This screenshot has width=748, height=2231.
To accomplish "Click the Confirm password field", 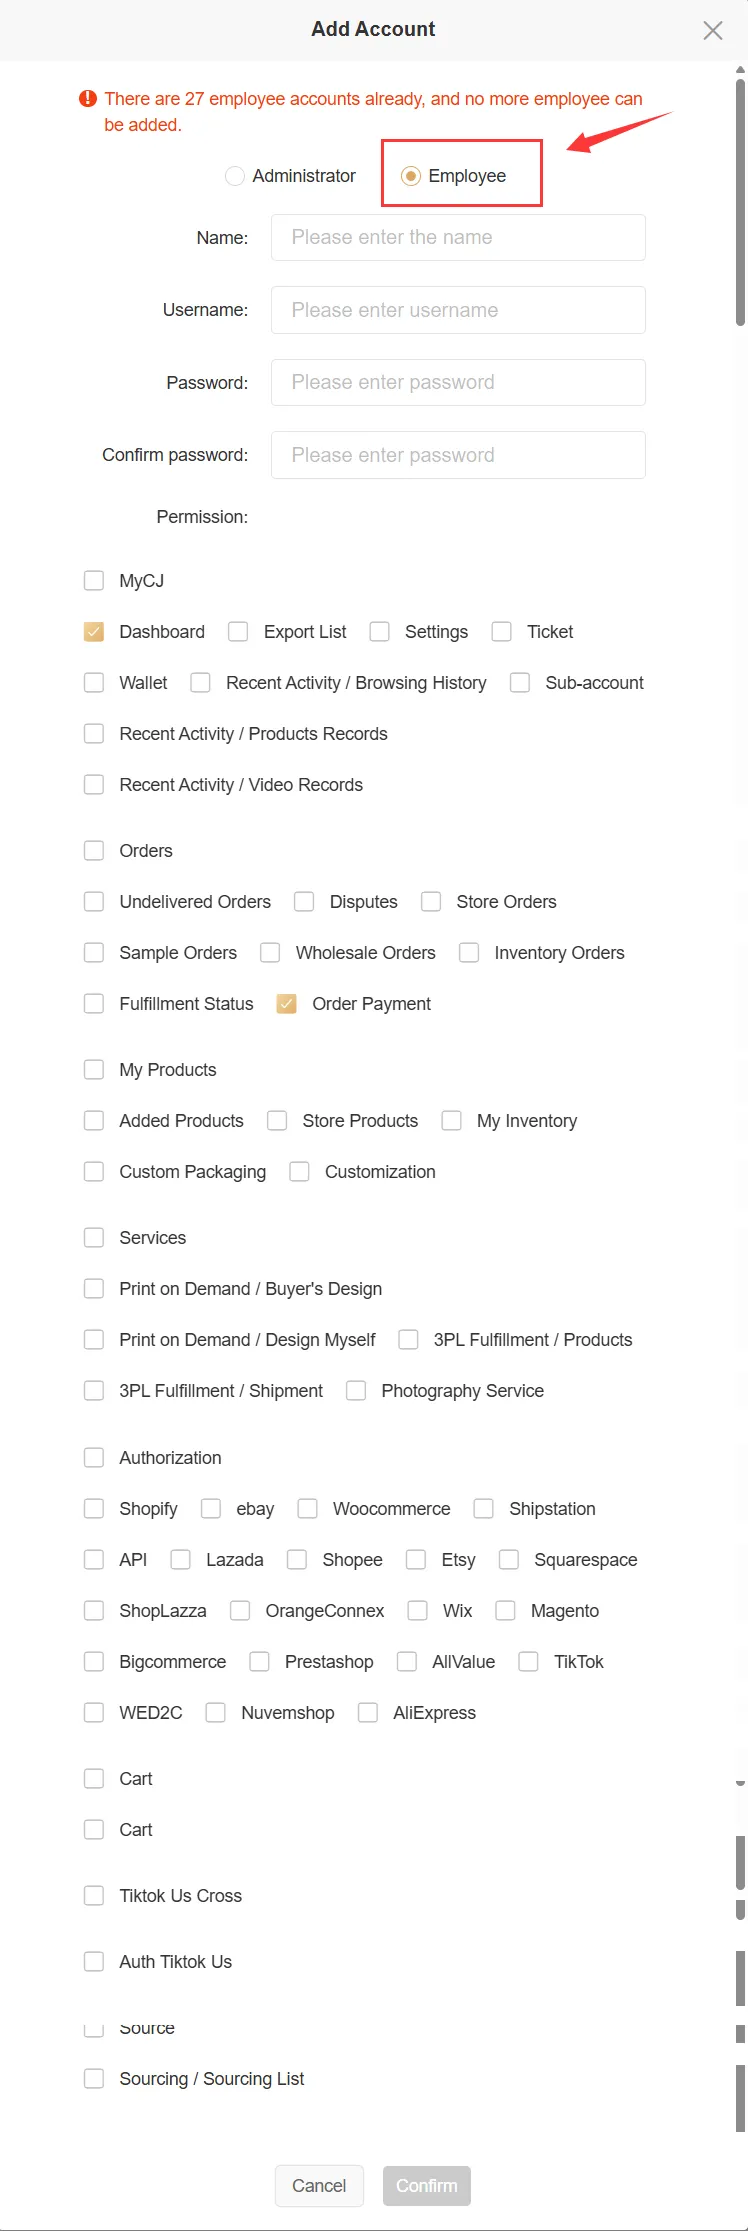I will click(458, 455).
